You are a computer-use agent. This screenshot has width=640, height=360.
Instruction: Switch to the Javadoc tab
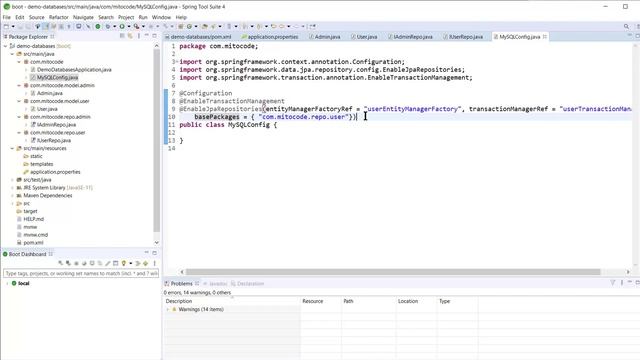pyautogui.click(x=215, y=283)
